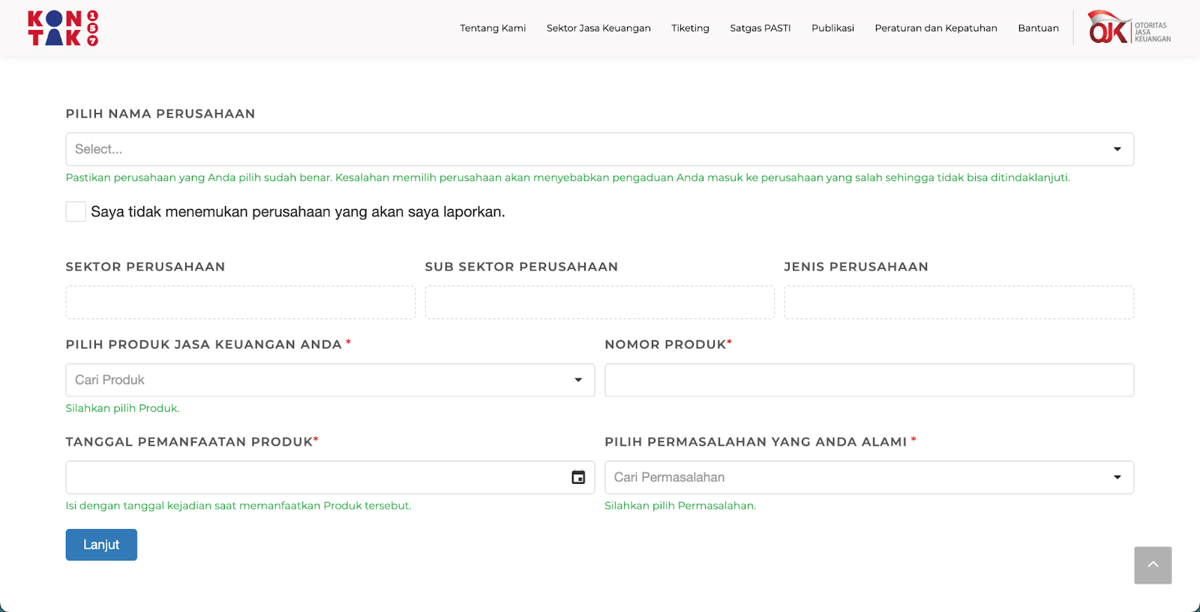Check the box for company not found
This screenshot has height=612, width=1200.
point(76,212)
